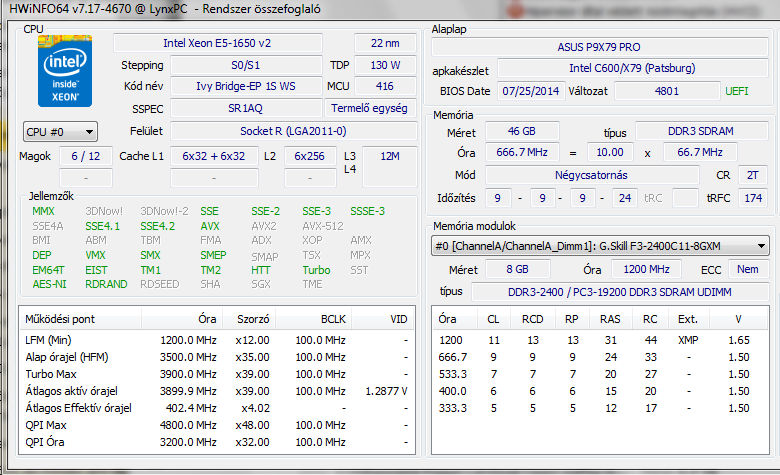Viewport: 780px width, 475px height.
Task: Click the 8 GB module size value
Action: pyautogui.click(x=517, y=269)
